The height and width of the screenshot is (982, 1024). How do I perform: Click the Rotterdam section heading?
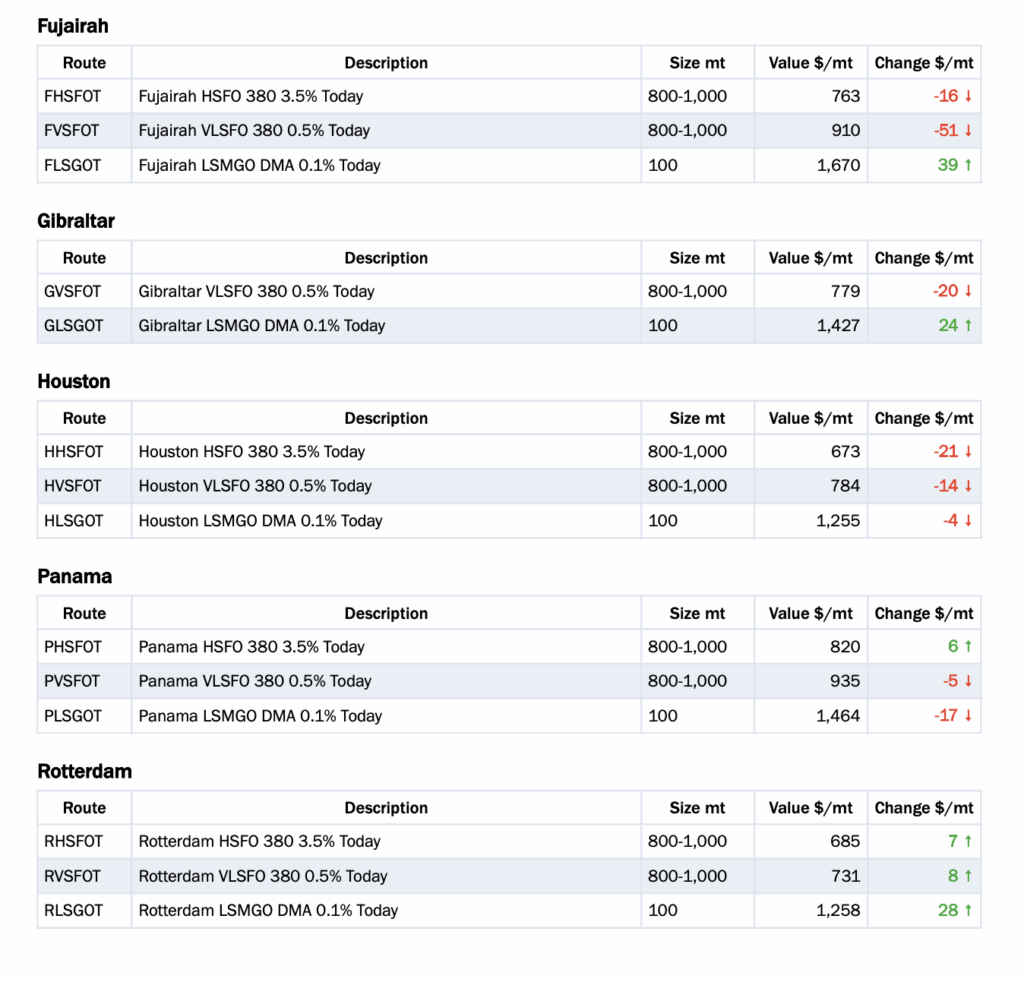pos(85,771)
